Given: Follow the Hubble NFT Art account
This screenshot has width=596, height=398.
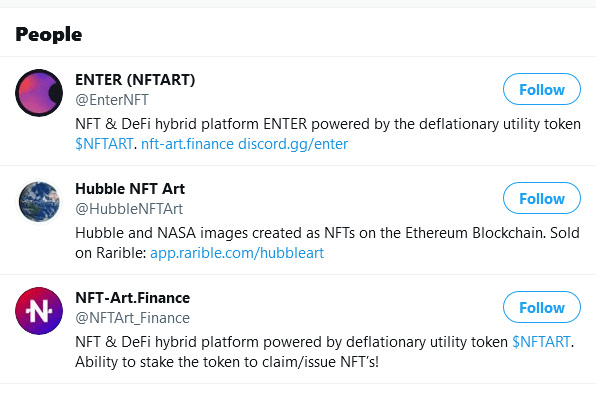Looking at the screenshot, I should (542, 198).
